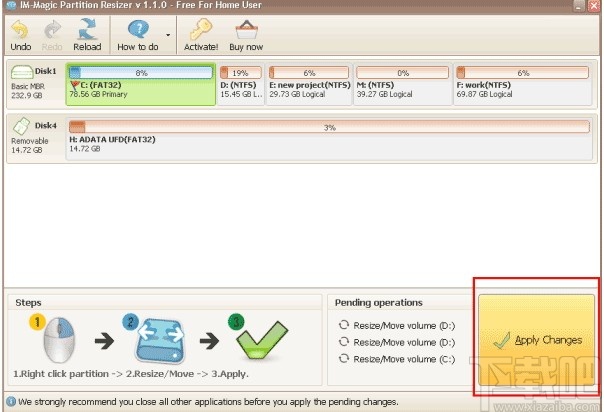Select the Disk4 removable drive icon
604x412 pixels.
21,126
